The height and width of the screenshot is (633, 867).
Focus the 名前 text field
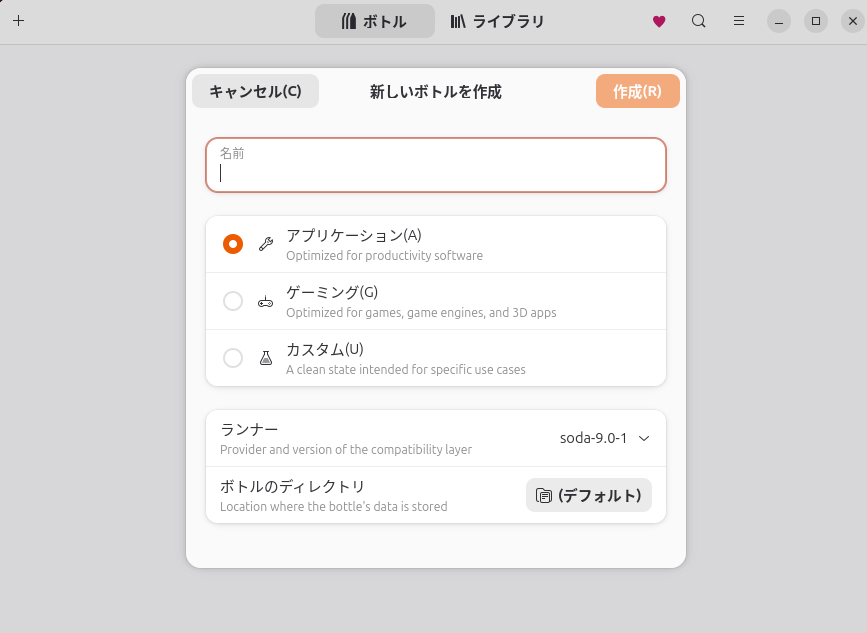[x=436, y=165]
